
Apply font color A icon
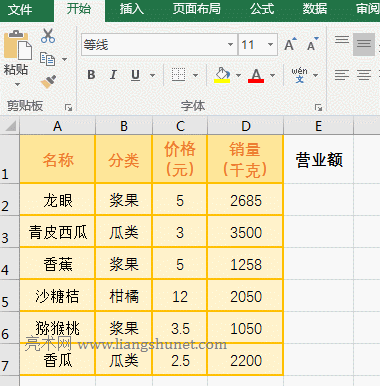coord(256,75)
